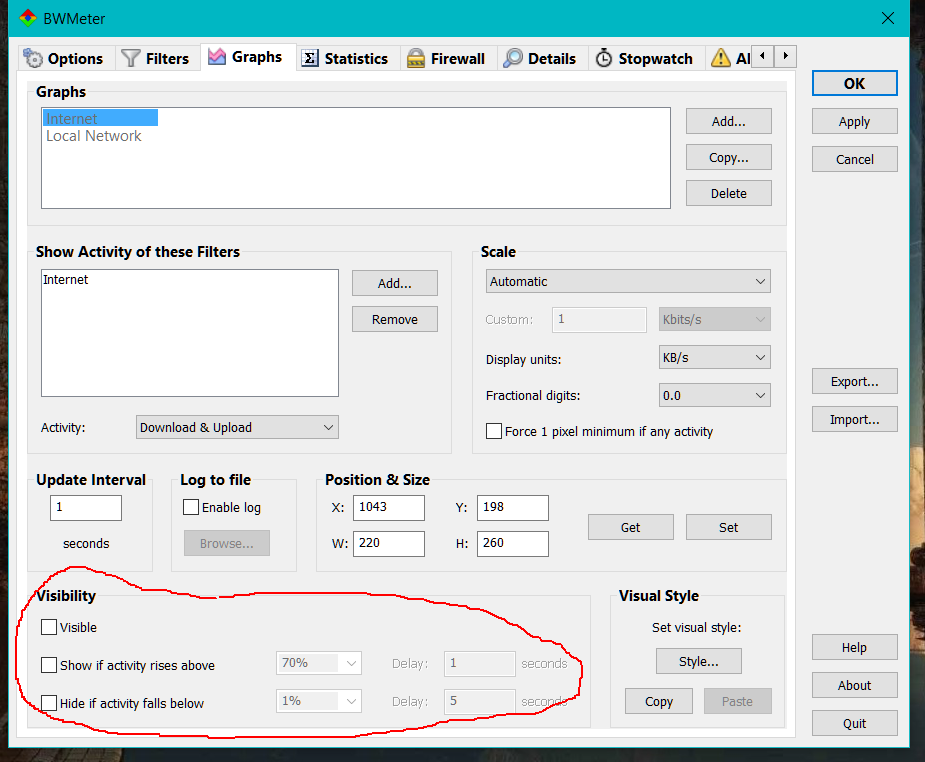Click the Statistics tab sigma icon
This screenshot has width=925, height=762.
tap(310, 58)
